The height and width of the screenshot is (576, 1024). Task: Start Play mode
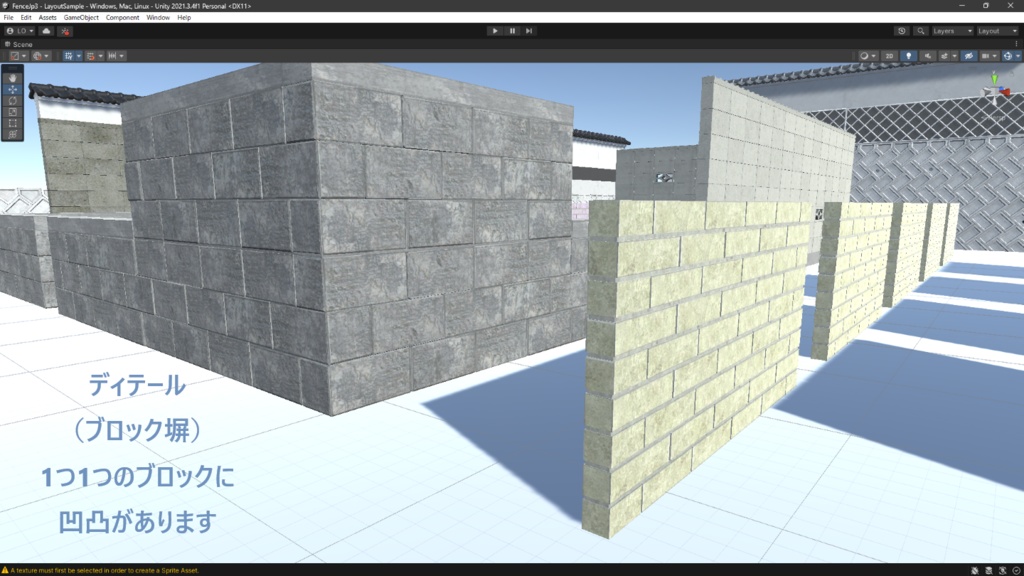click(x=495, y=31)
